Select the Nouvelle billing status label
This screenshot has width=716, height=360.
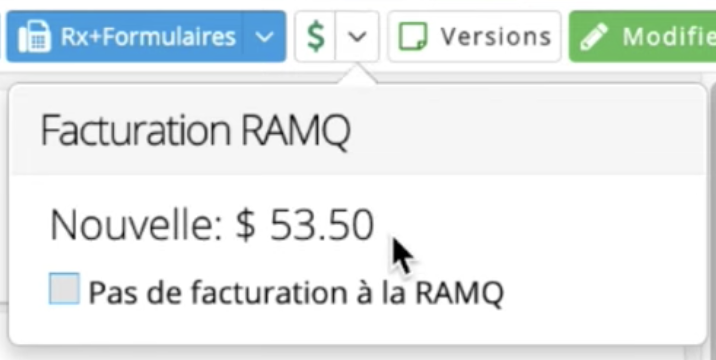coord(136,225)
